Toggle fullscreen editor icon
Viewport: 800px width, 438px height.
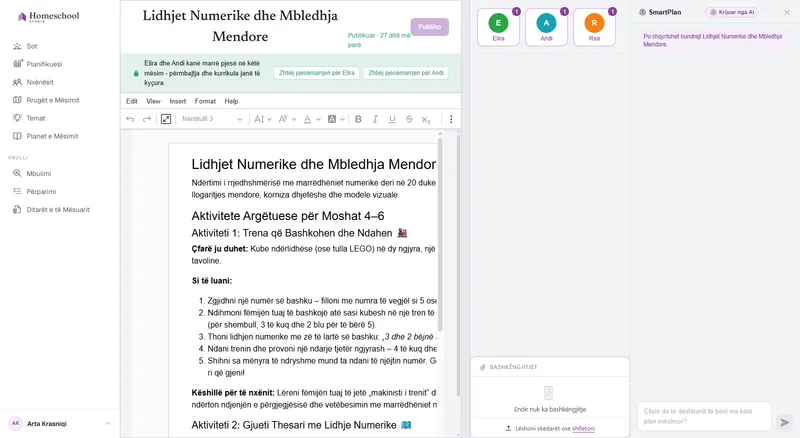pos(166,119)
